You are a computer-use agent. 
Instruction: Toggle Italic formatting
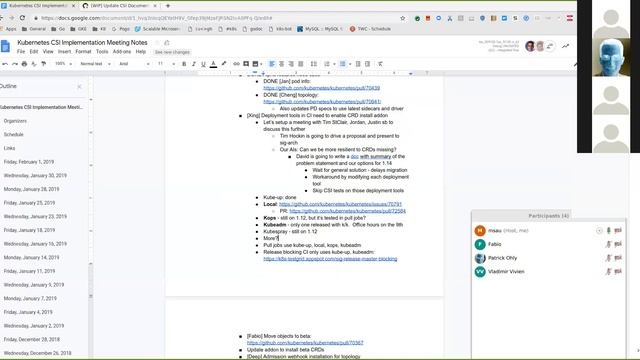tap(193, 64)
